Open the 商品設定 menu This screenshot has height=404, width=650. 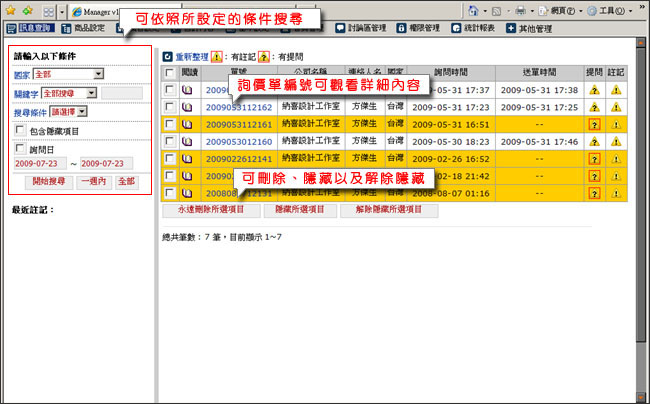pos(83,28)
